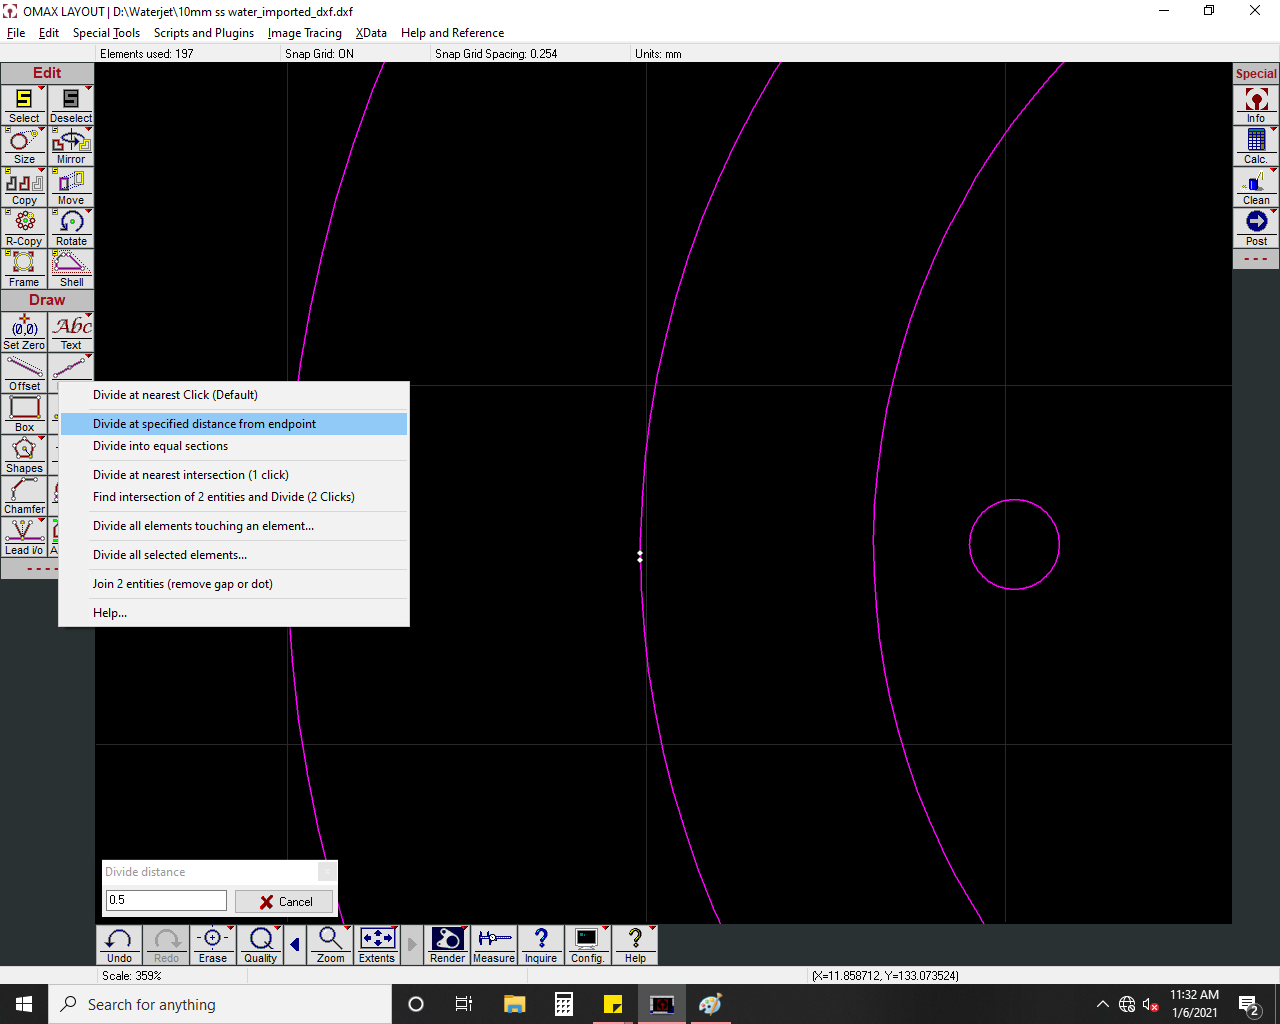Choose the Chamfer tool
This screenshot has width=1280, height=1024.
point(24,496)
